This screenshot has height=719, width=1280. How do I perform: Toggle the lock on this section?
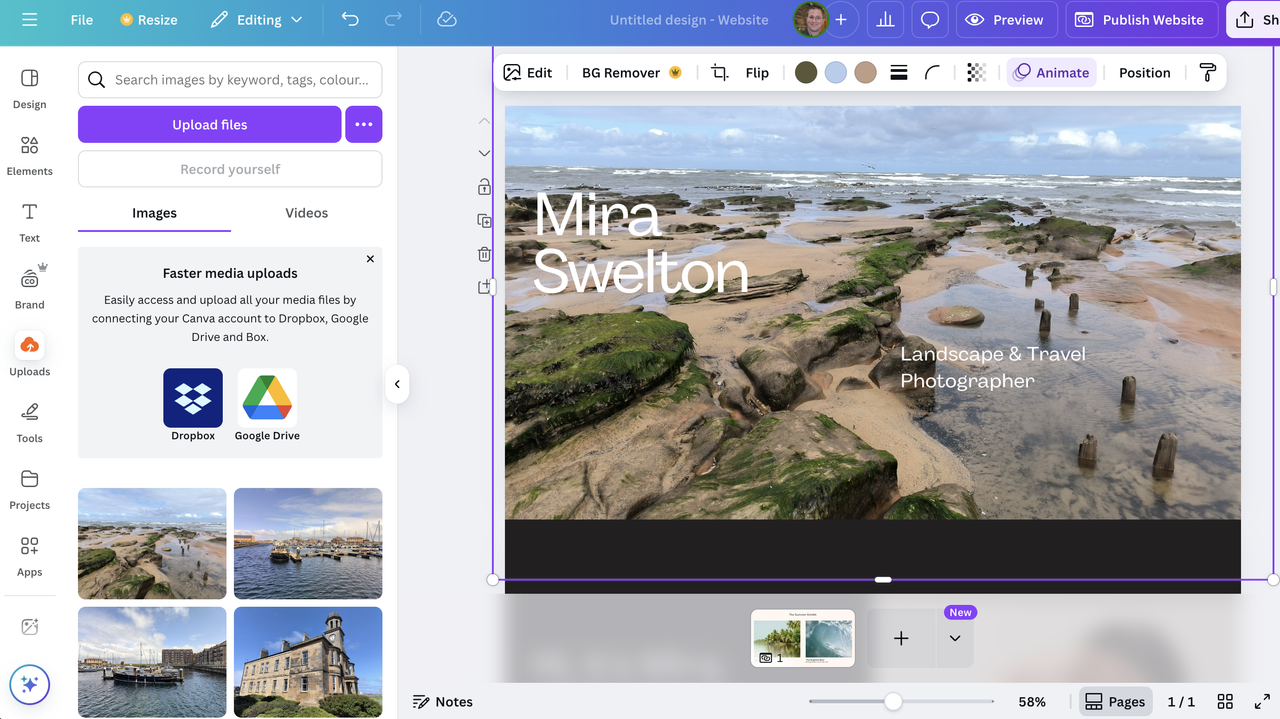pyautogui.click(x=484, y=187)
